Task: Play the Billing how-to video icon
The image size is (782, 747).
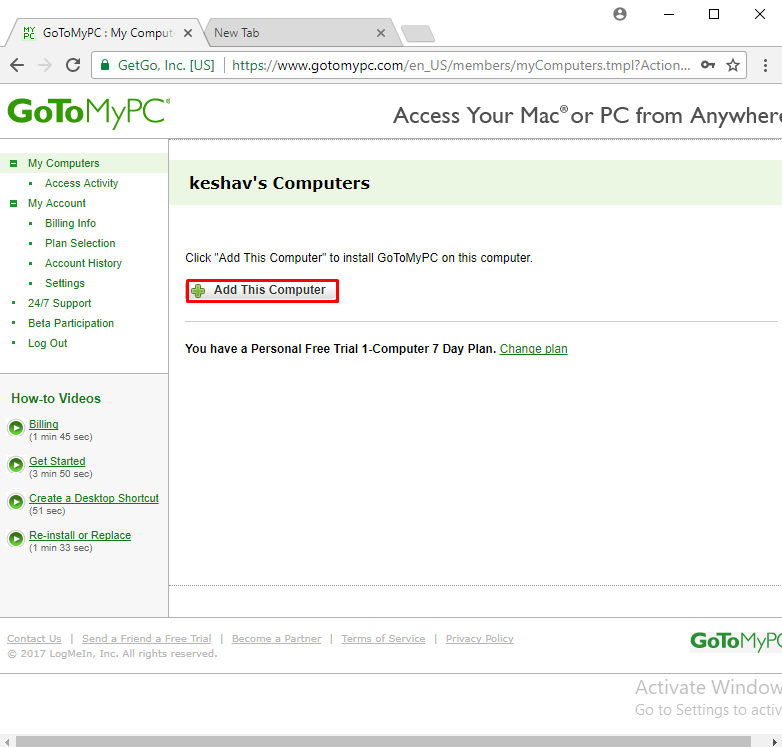Action: (x=16, y=428)
